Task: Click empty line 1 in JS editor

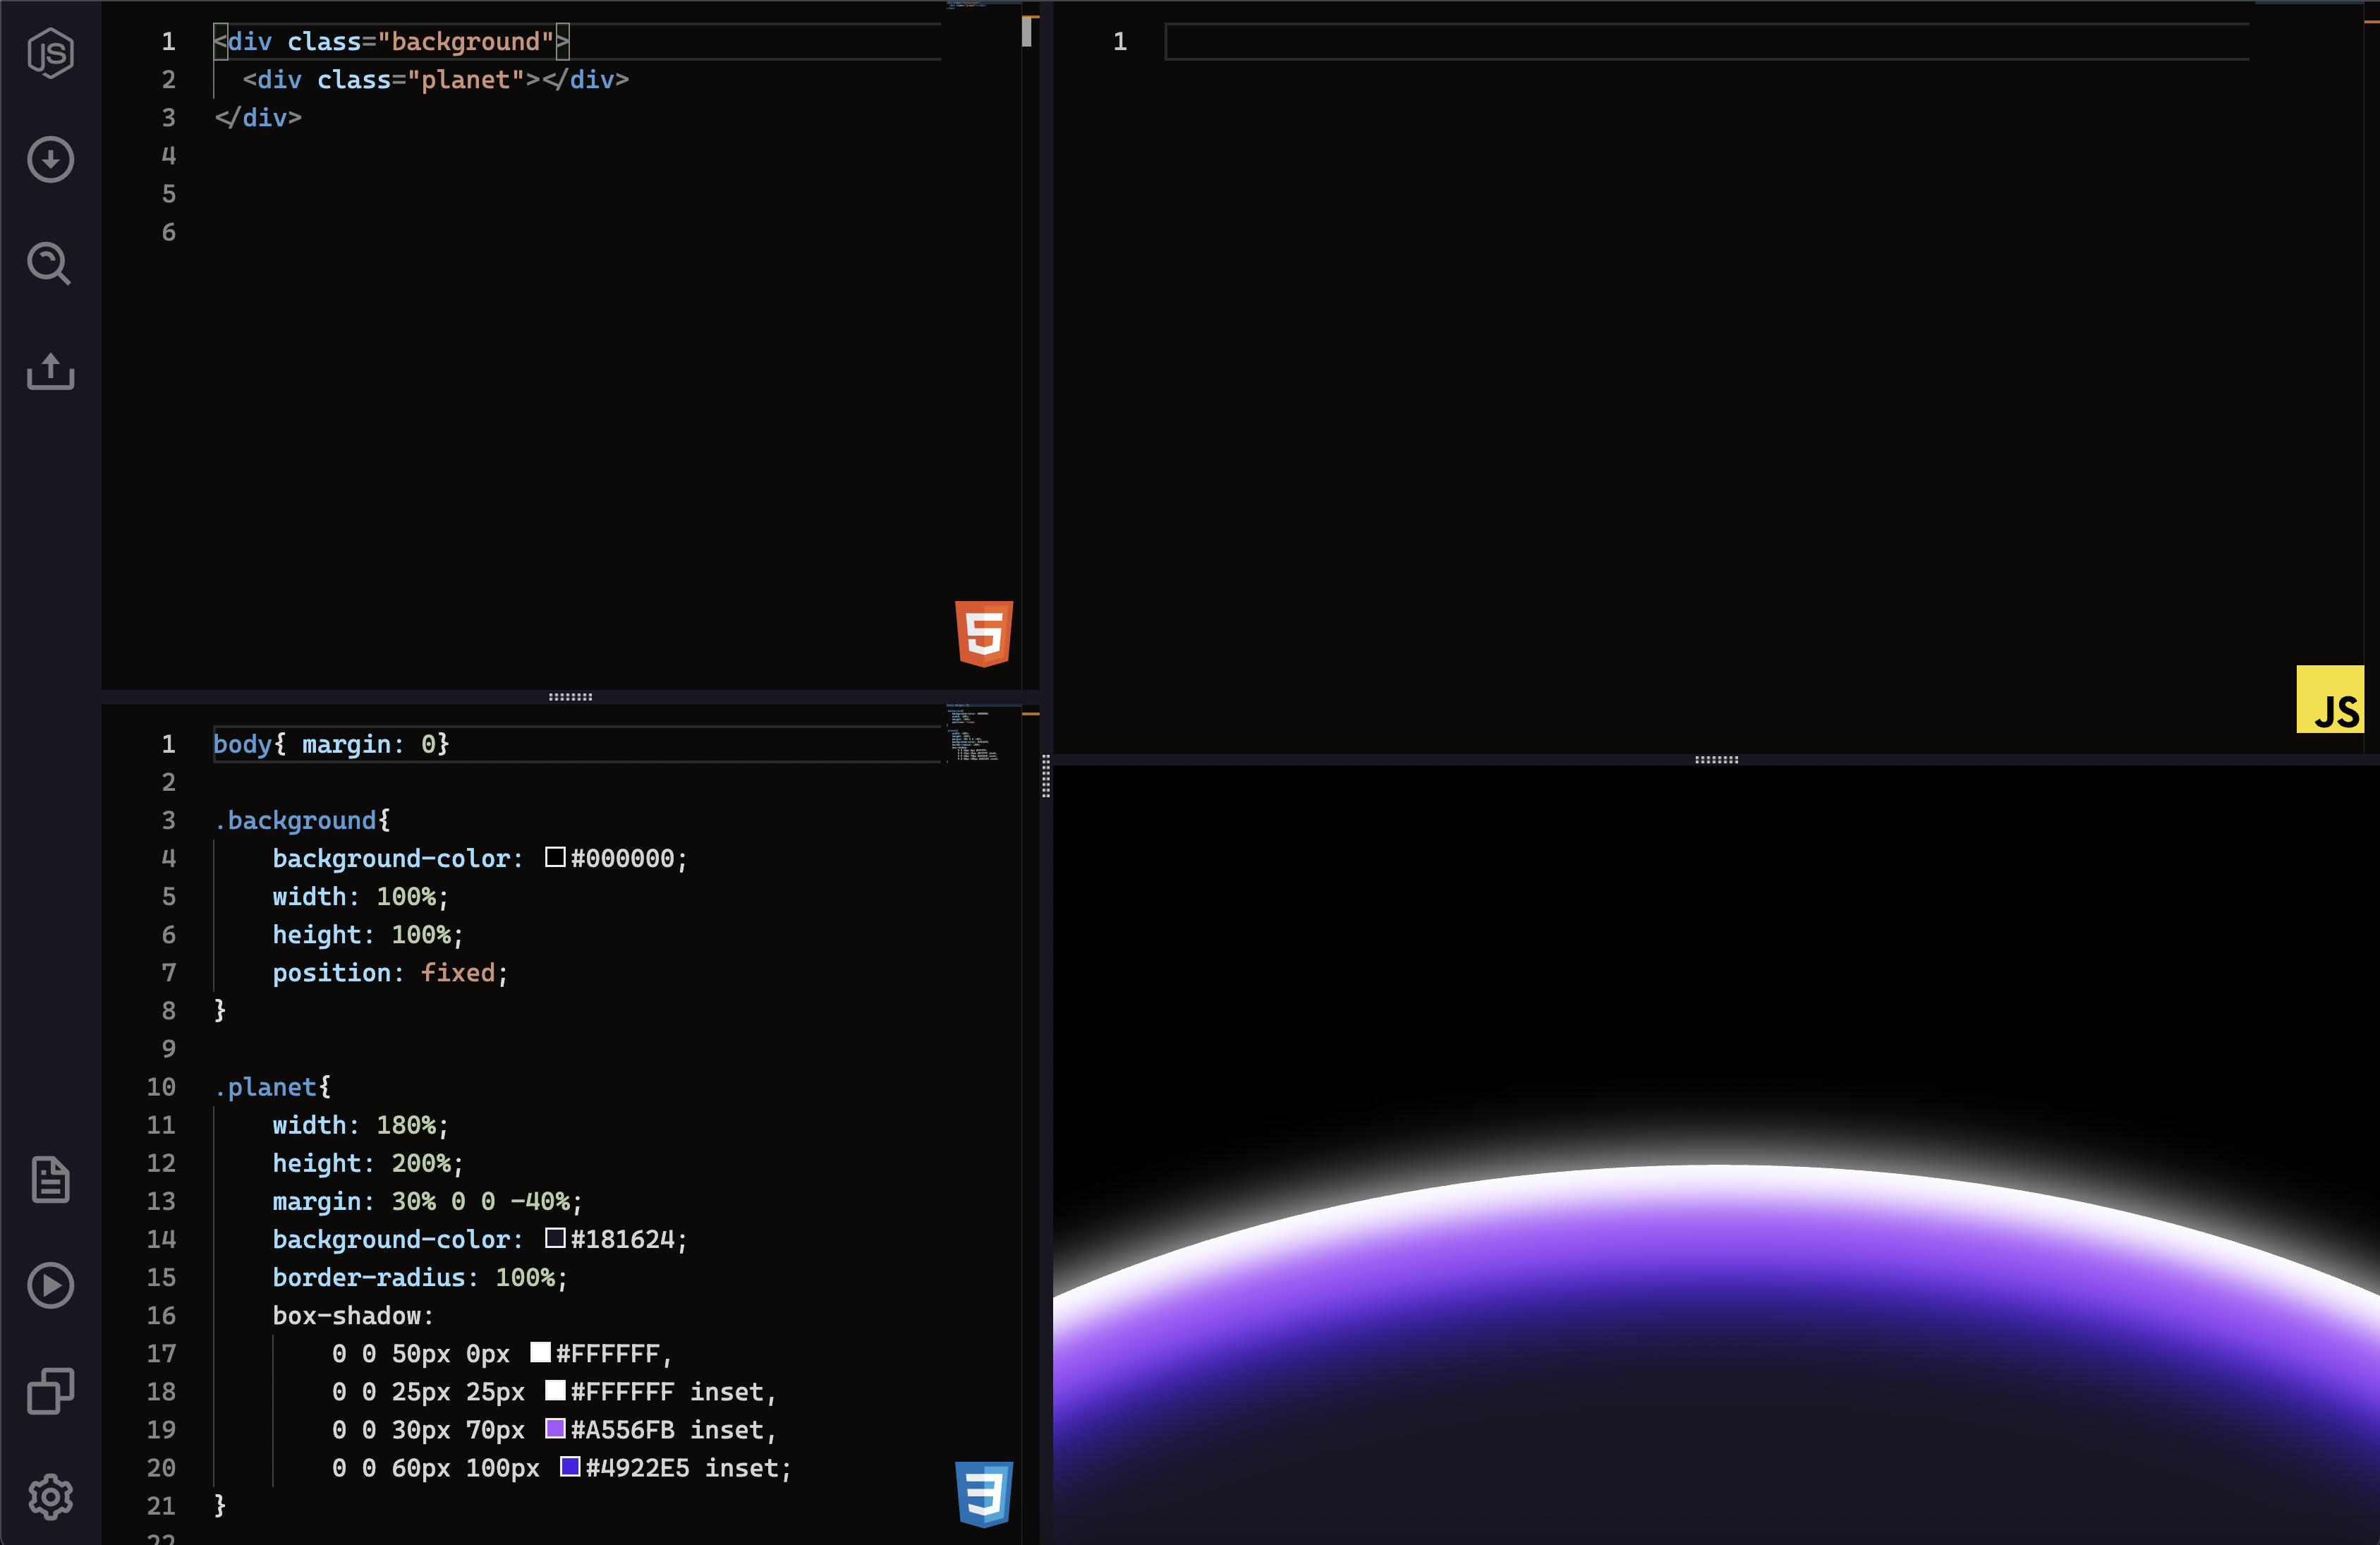Action: [x=1706, y=42]
